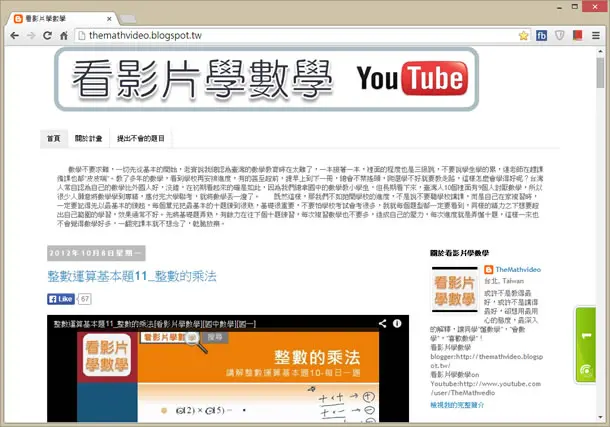Reload the page with the refresh icon
This screenshot has height=427, width=610.
(47, 36)
